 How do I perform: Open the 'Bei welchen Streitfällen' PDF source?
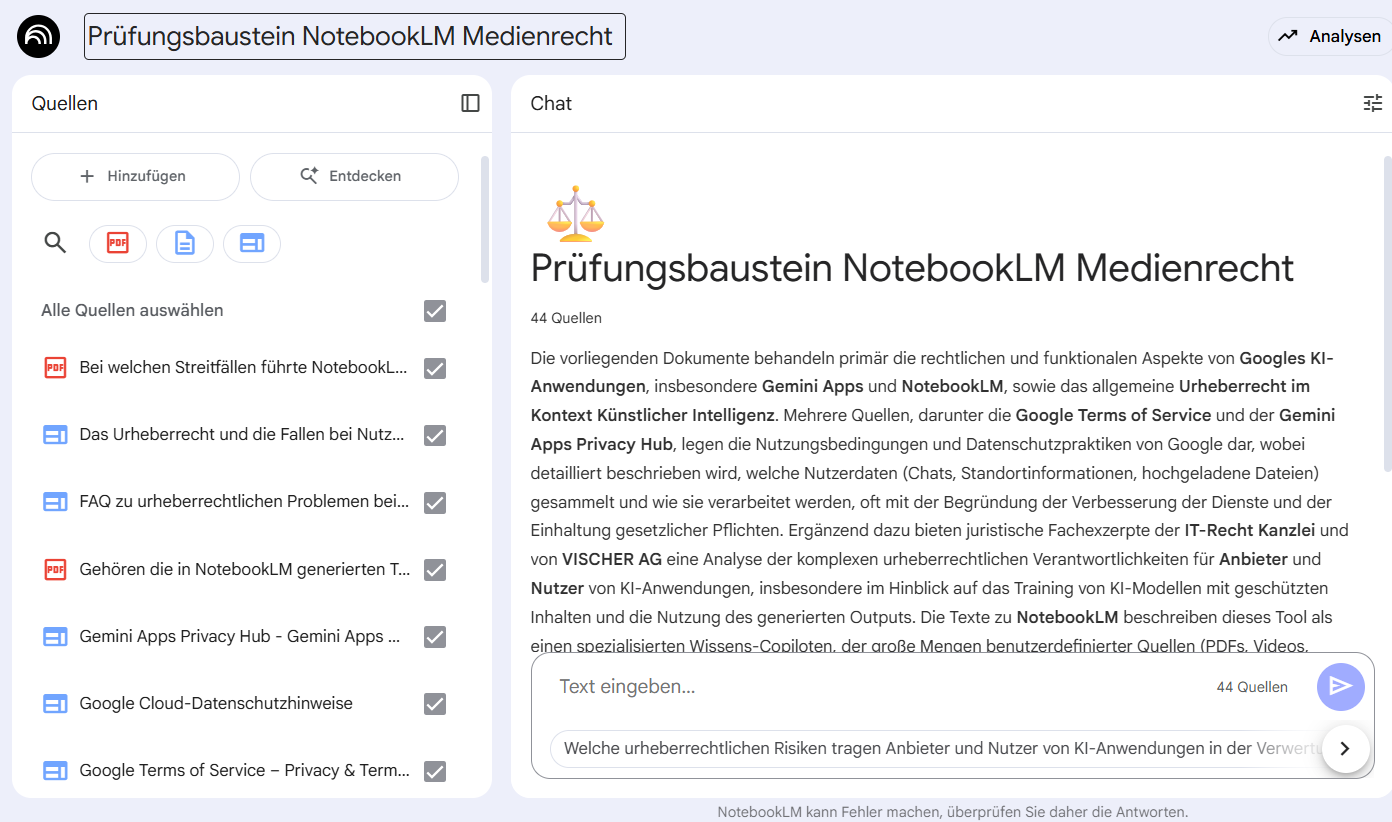243,368
